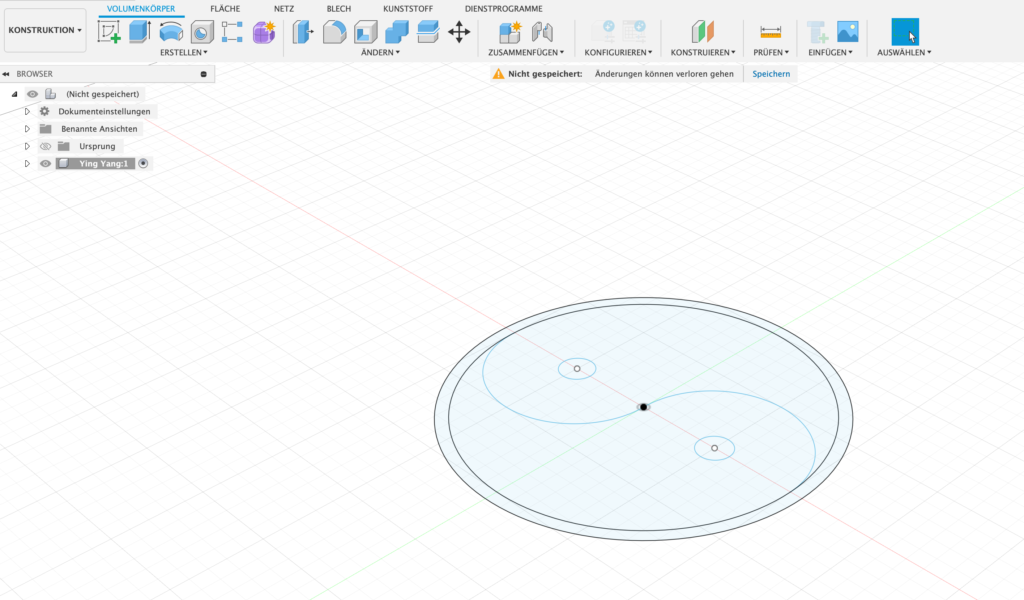Viewport: 1024px width, 600px height.
Task: Click the Speichern link to save
Action: pos(769,74)
